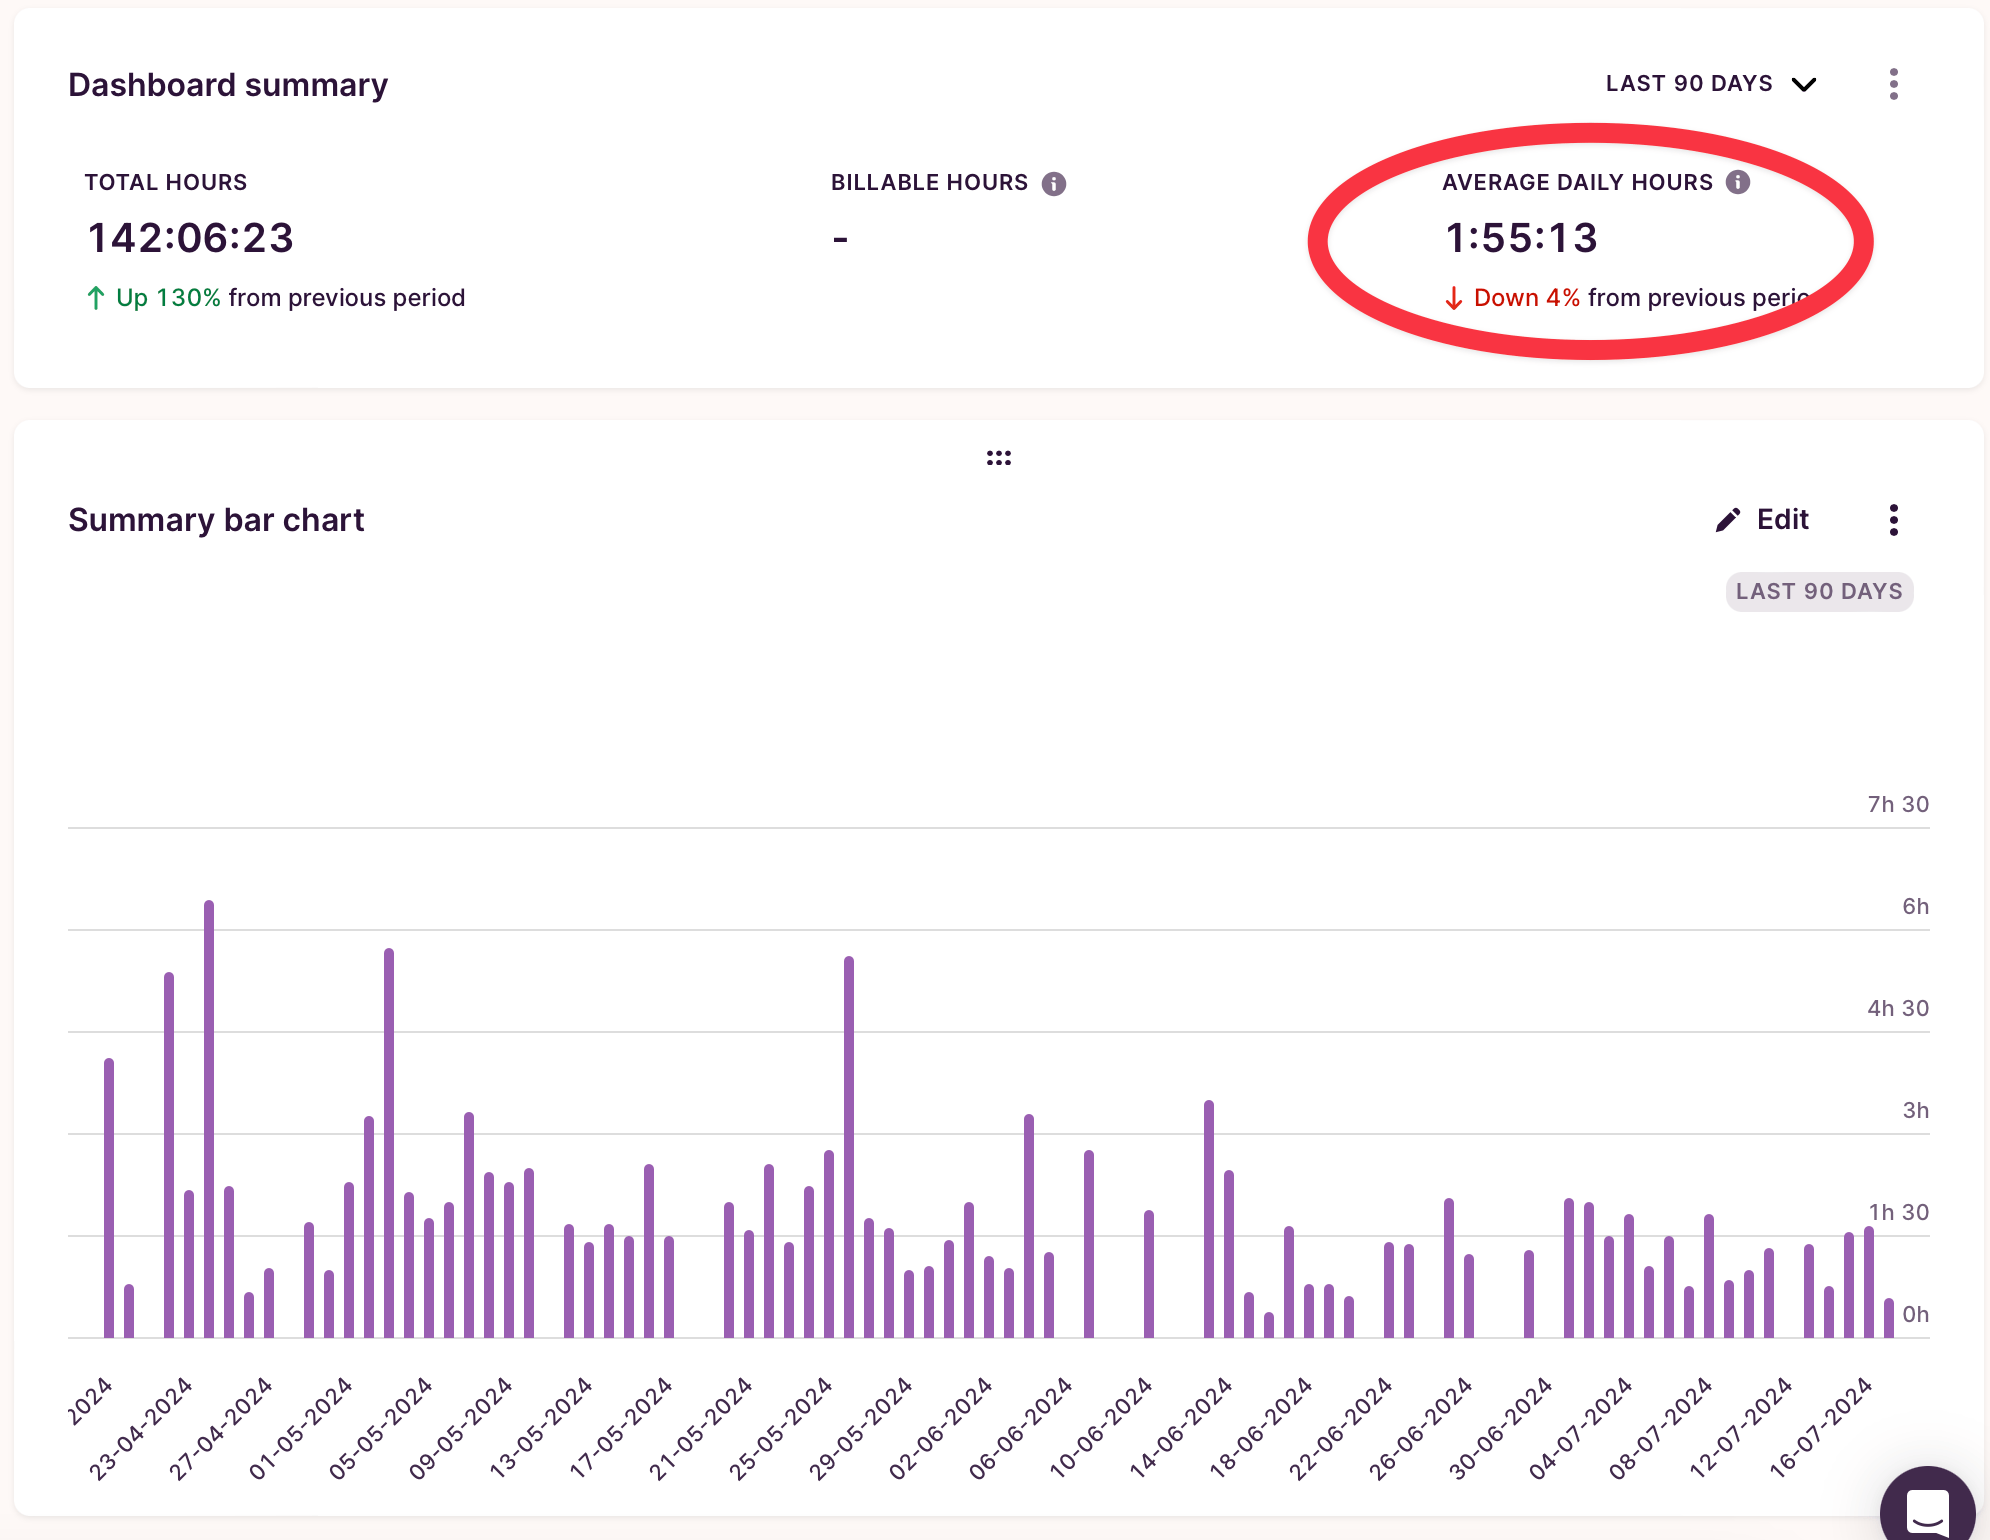Click the red down-arrow trend icon
This screenshot has width=1990, height=1540.
(x=1454, y=298)
